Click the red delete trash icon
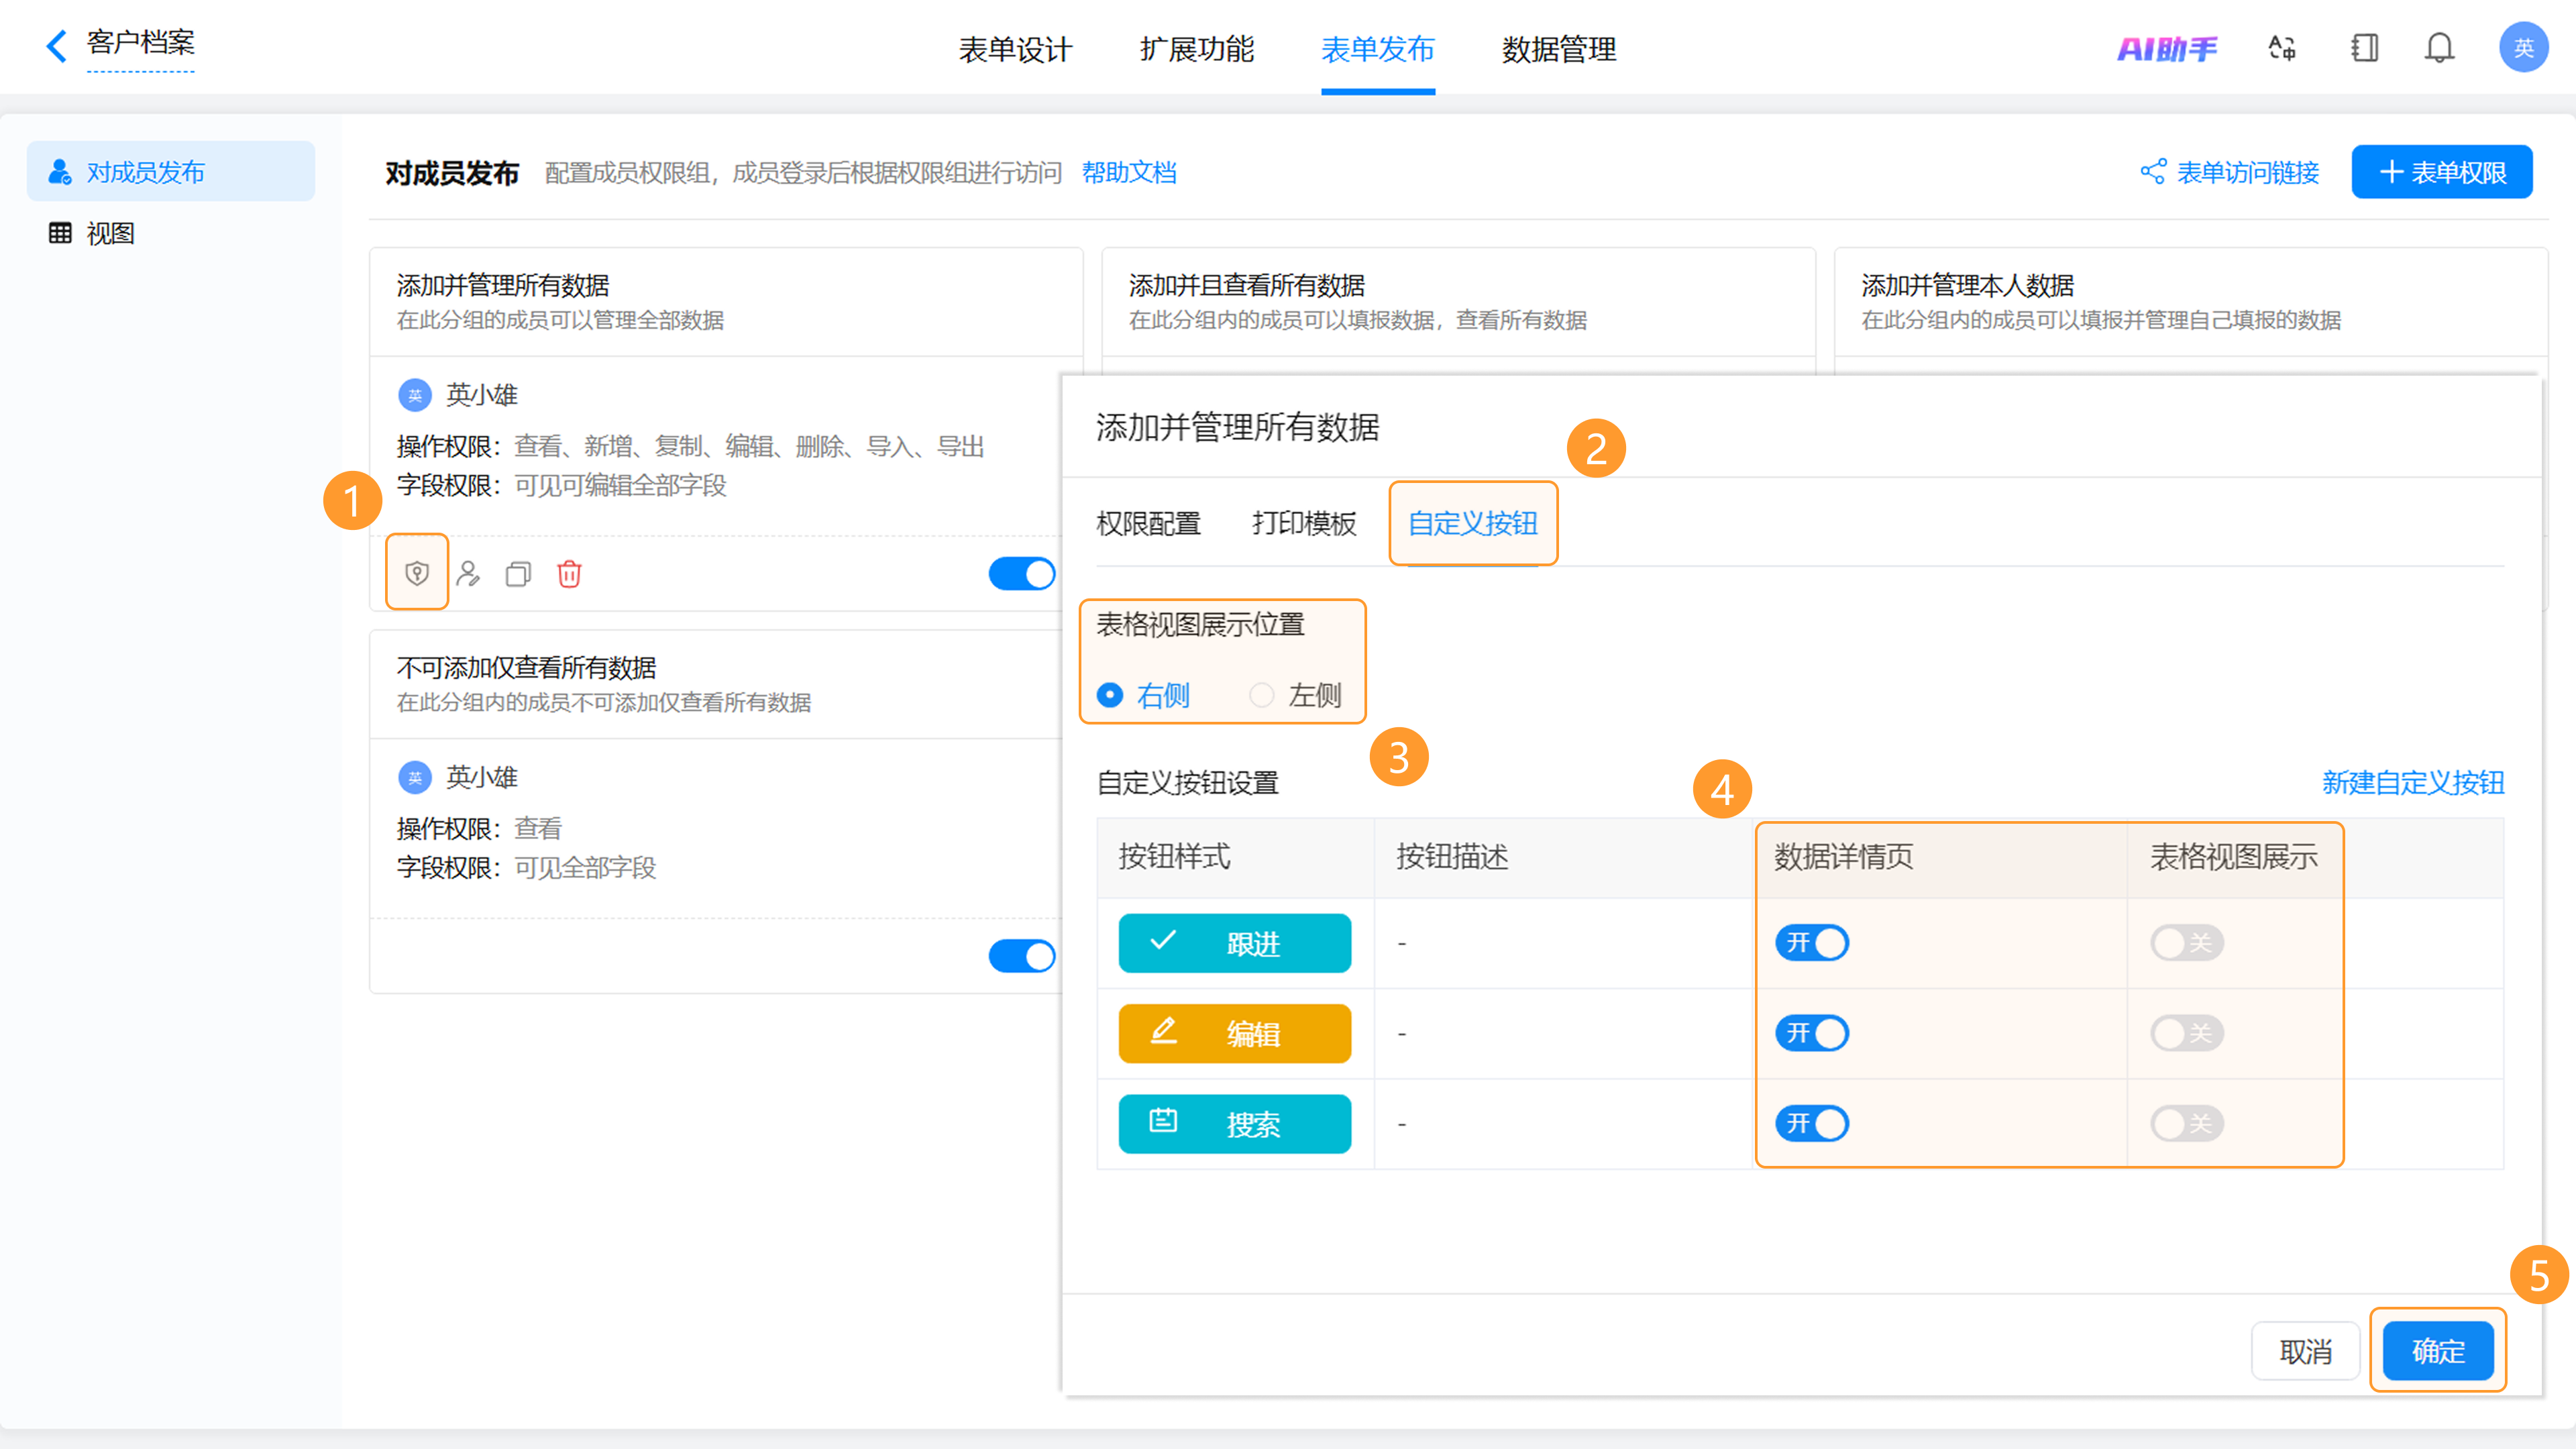Viewport: 2576px width, 1449px height. (x=569, y=573)
